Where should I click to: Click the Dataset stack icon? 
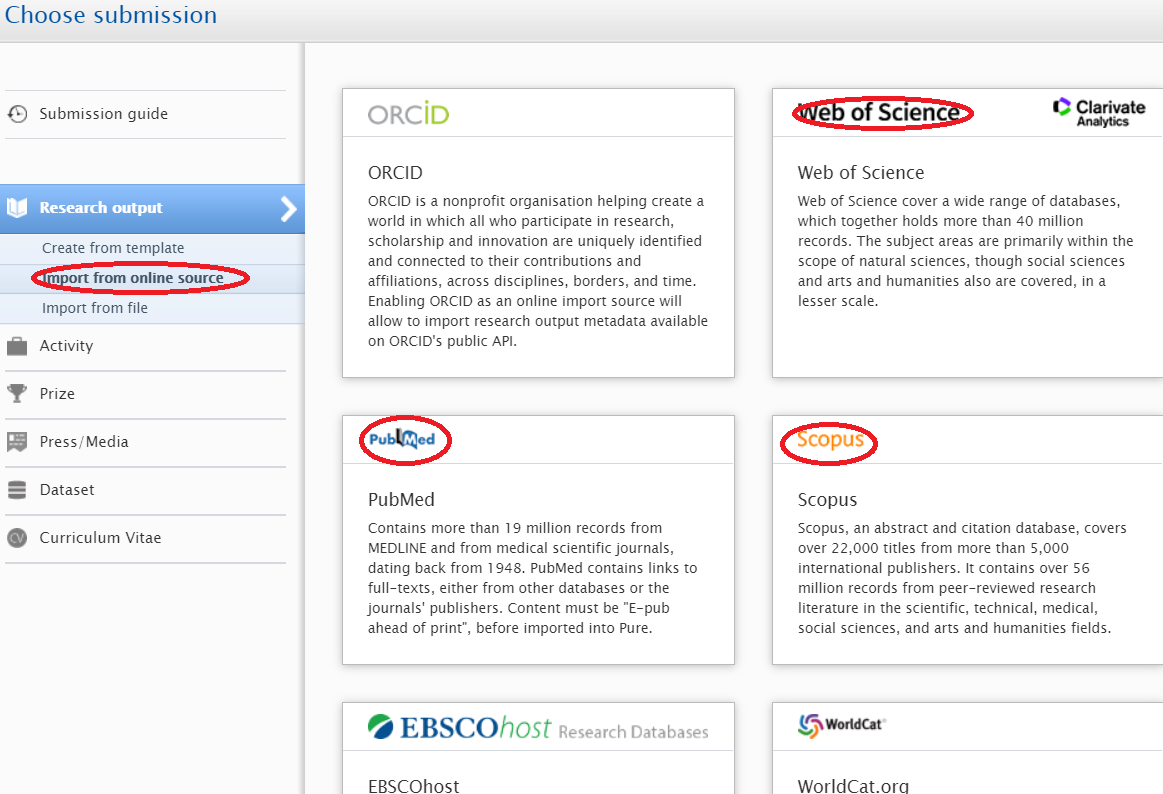tap(17, 490)
